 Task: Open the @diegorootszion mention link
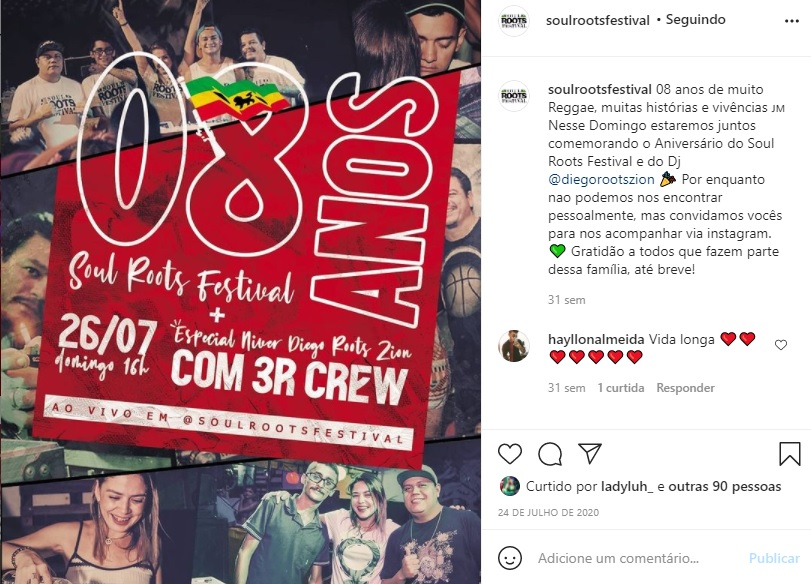tap(601, 179)
